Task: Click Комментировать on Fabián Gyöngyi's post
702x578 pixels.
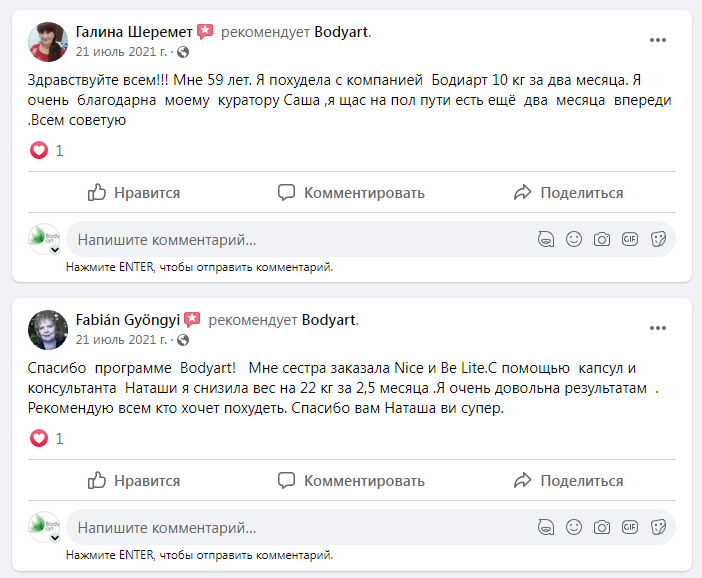Action: click(x=351, y=480)
